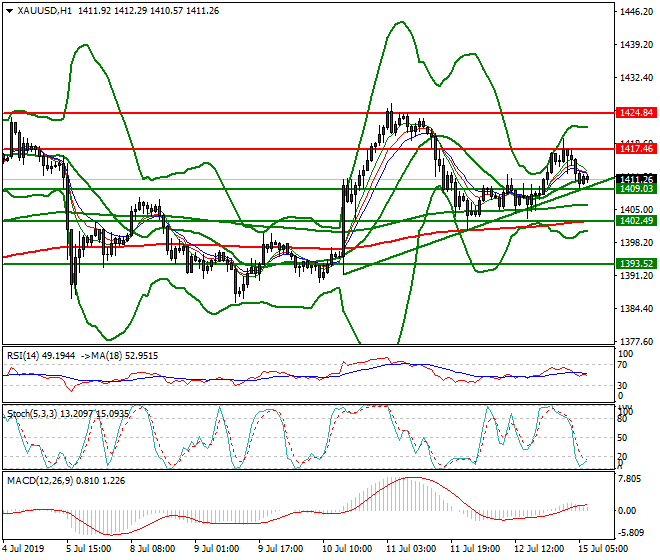
Task: Click the 10 Jul 10:00 time axis label
Action: (347, 549)
